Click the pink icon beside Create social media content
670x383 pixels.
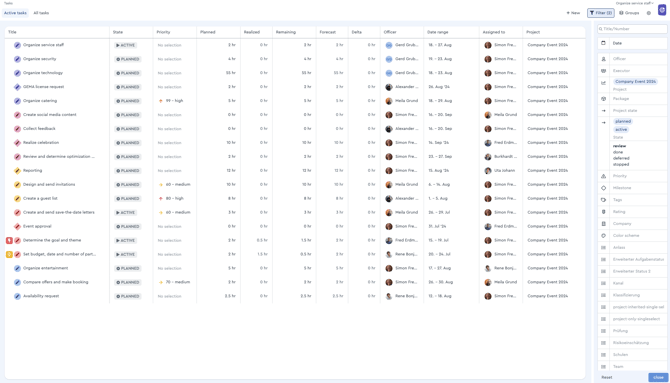[17, 115]
